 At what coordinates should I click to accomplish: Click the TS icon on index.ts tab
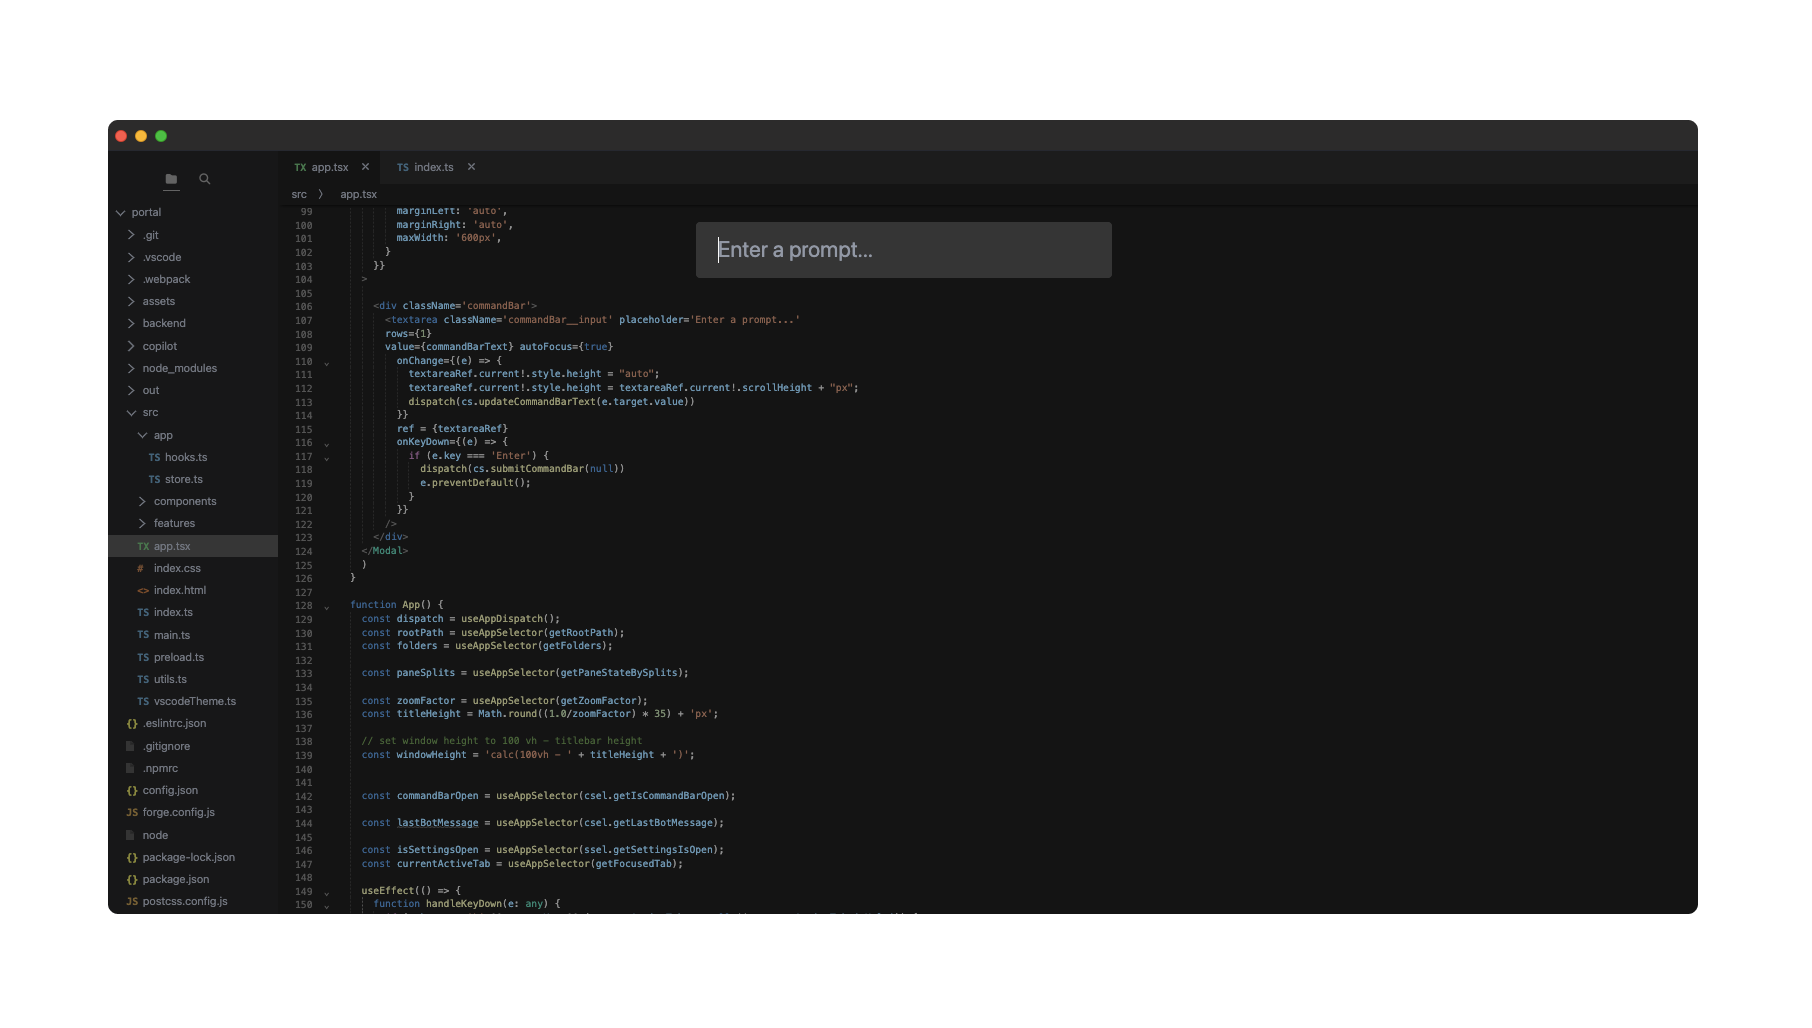pos(403,168)
